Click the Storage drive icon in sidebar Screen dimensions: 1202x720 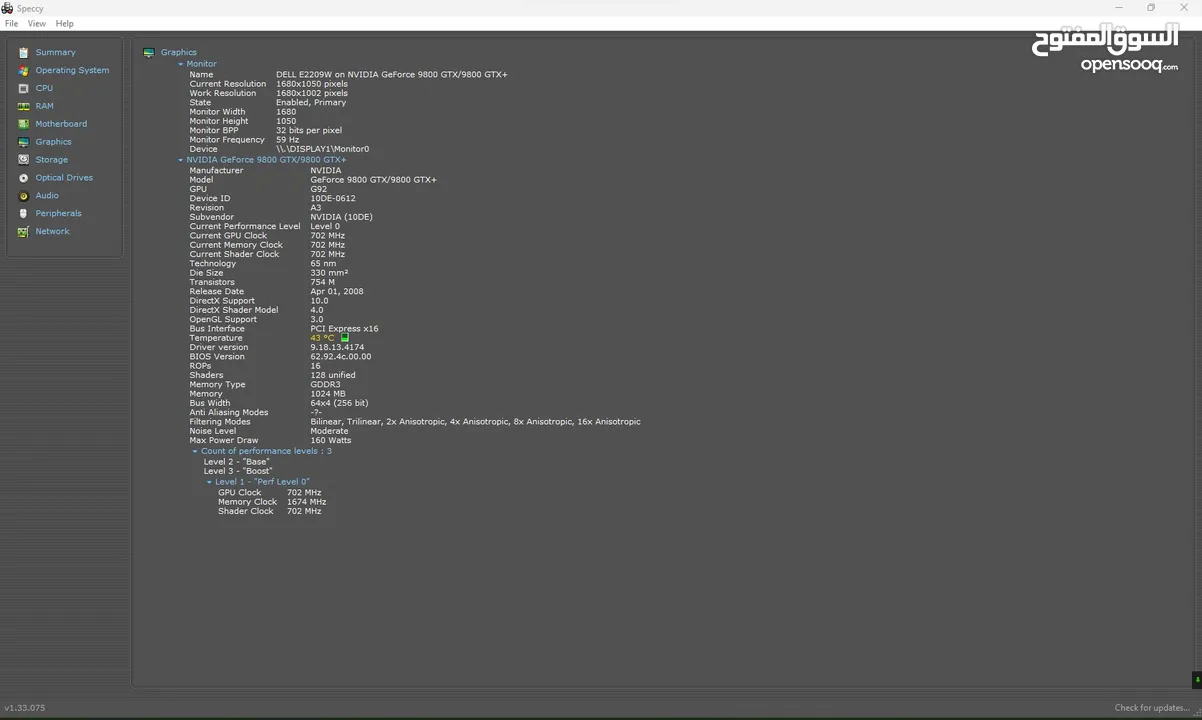(24, 160)
